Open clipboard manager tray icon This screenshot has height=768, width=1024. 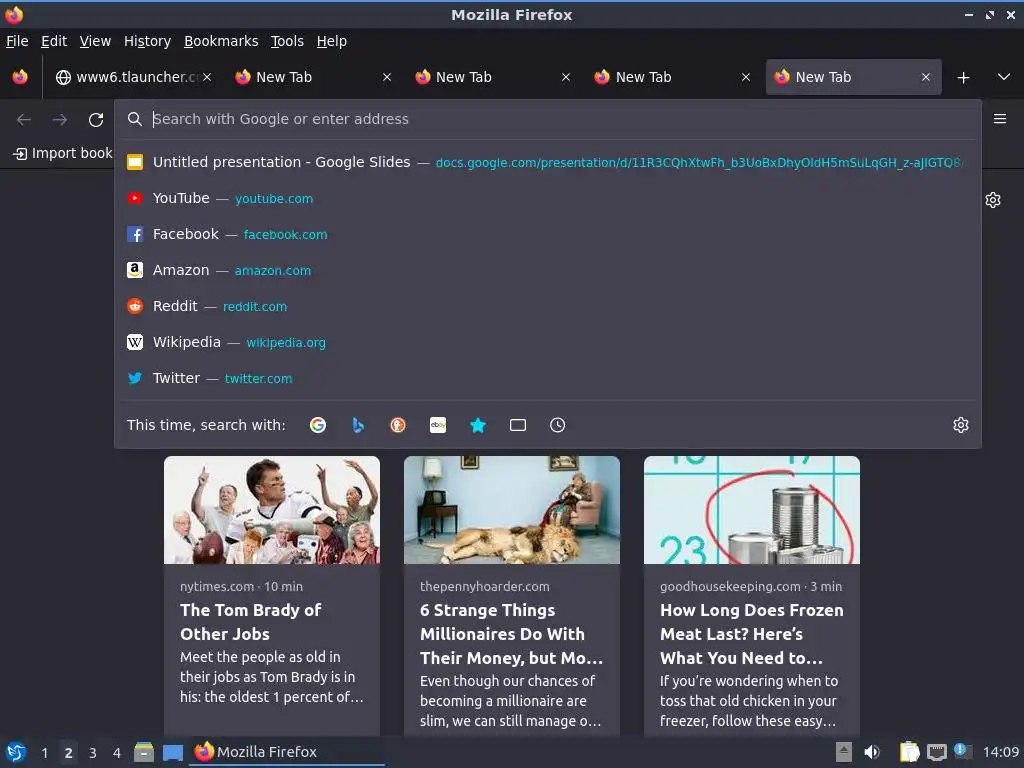point(910,752)
